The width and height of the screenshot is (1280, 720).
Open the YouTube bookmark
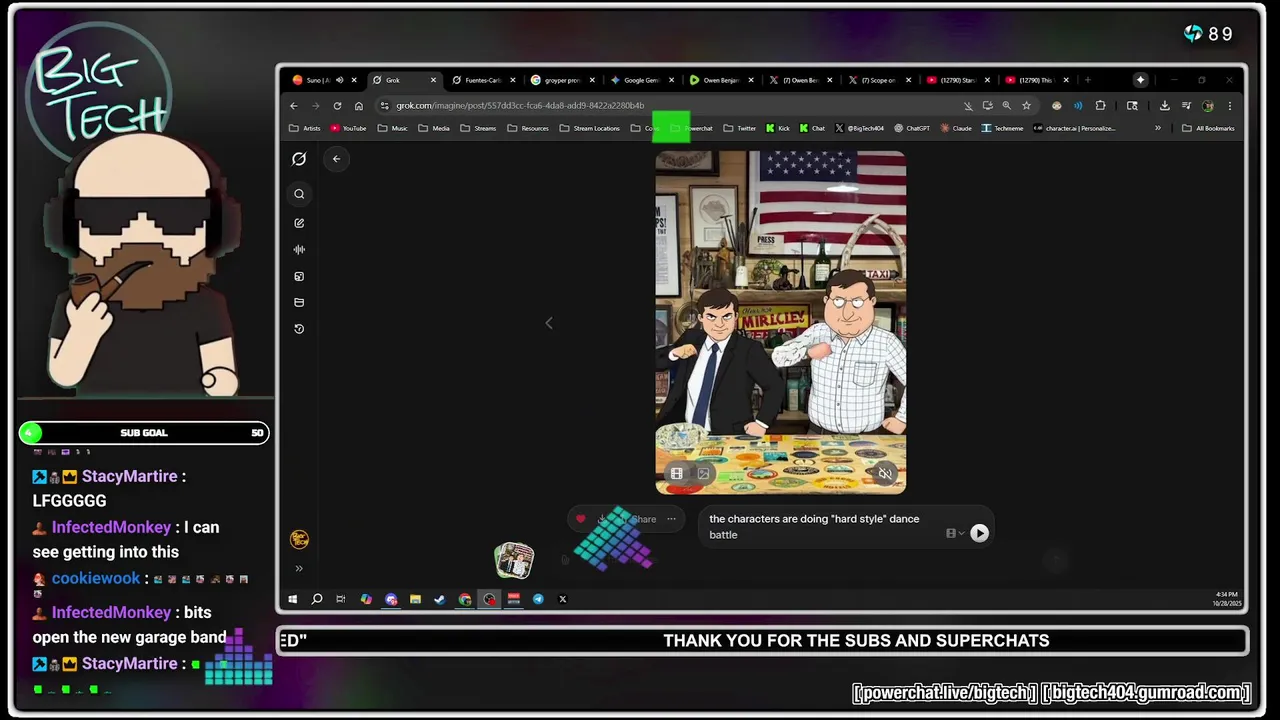(349, 128)
